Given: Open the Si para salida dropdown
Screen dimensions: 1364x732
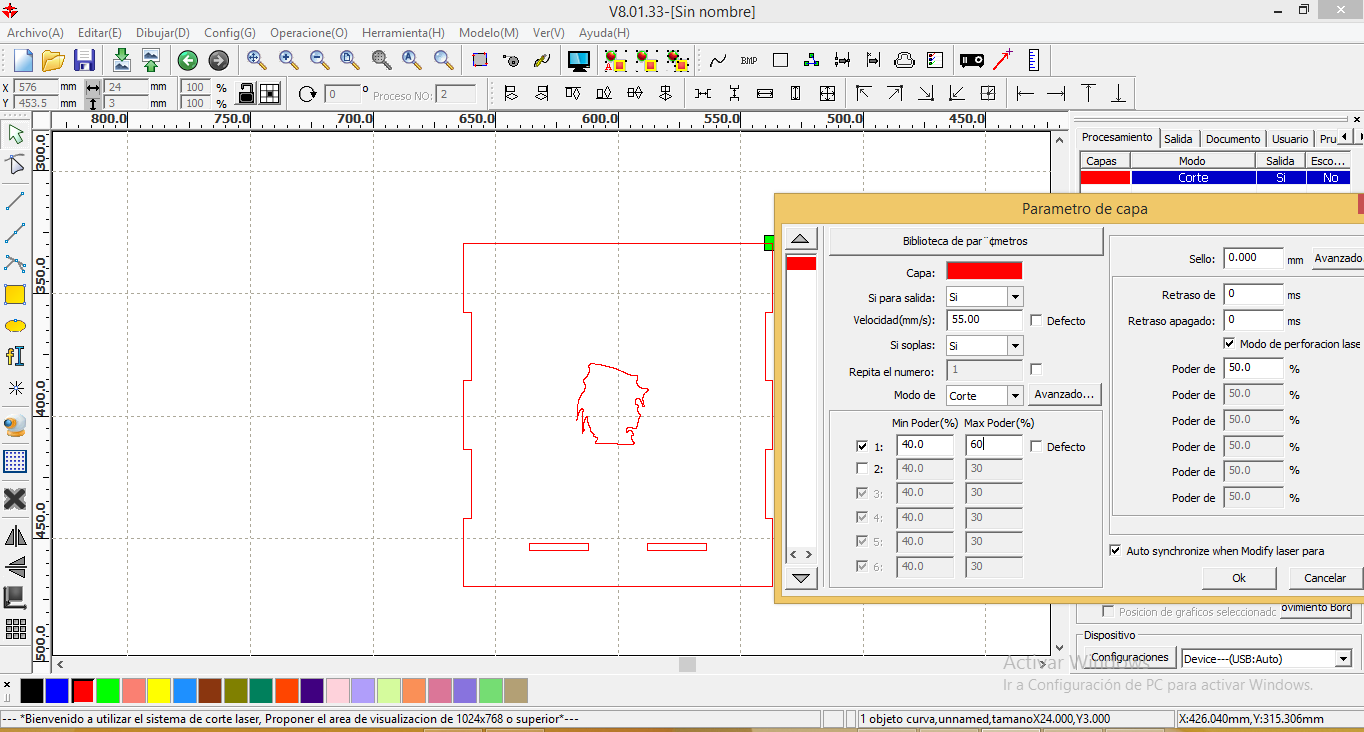Looking at the screenshot, I should [x=1015, y=297].
